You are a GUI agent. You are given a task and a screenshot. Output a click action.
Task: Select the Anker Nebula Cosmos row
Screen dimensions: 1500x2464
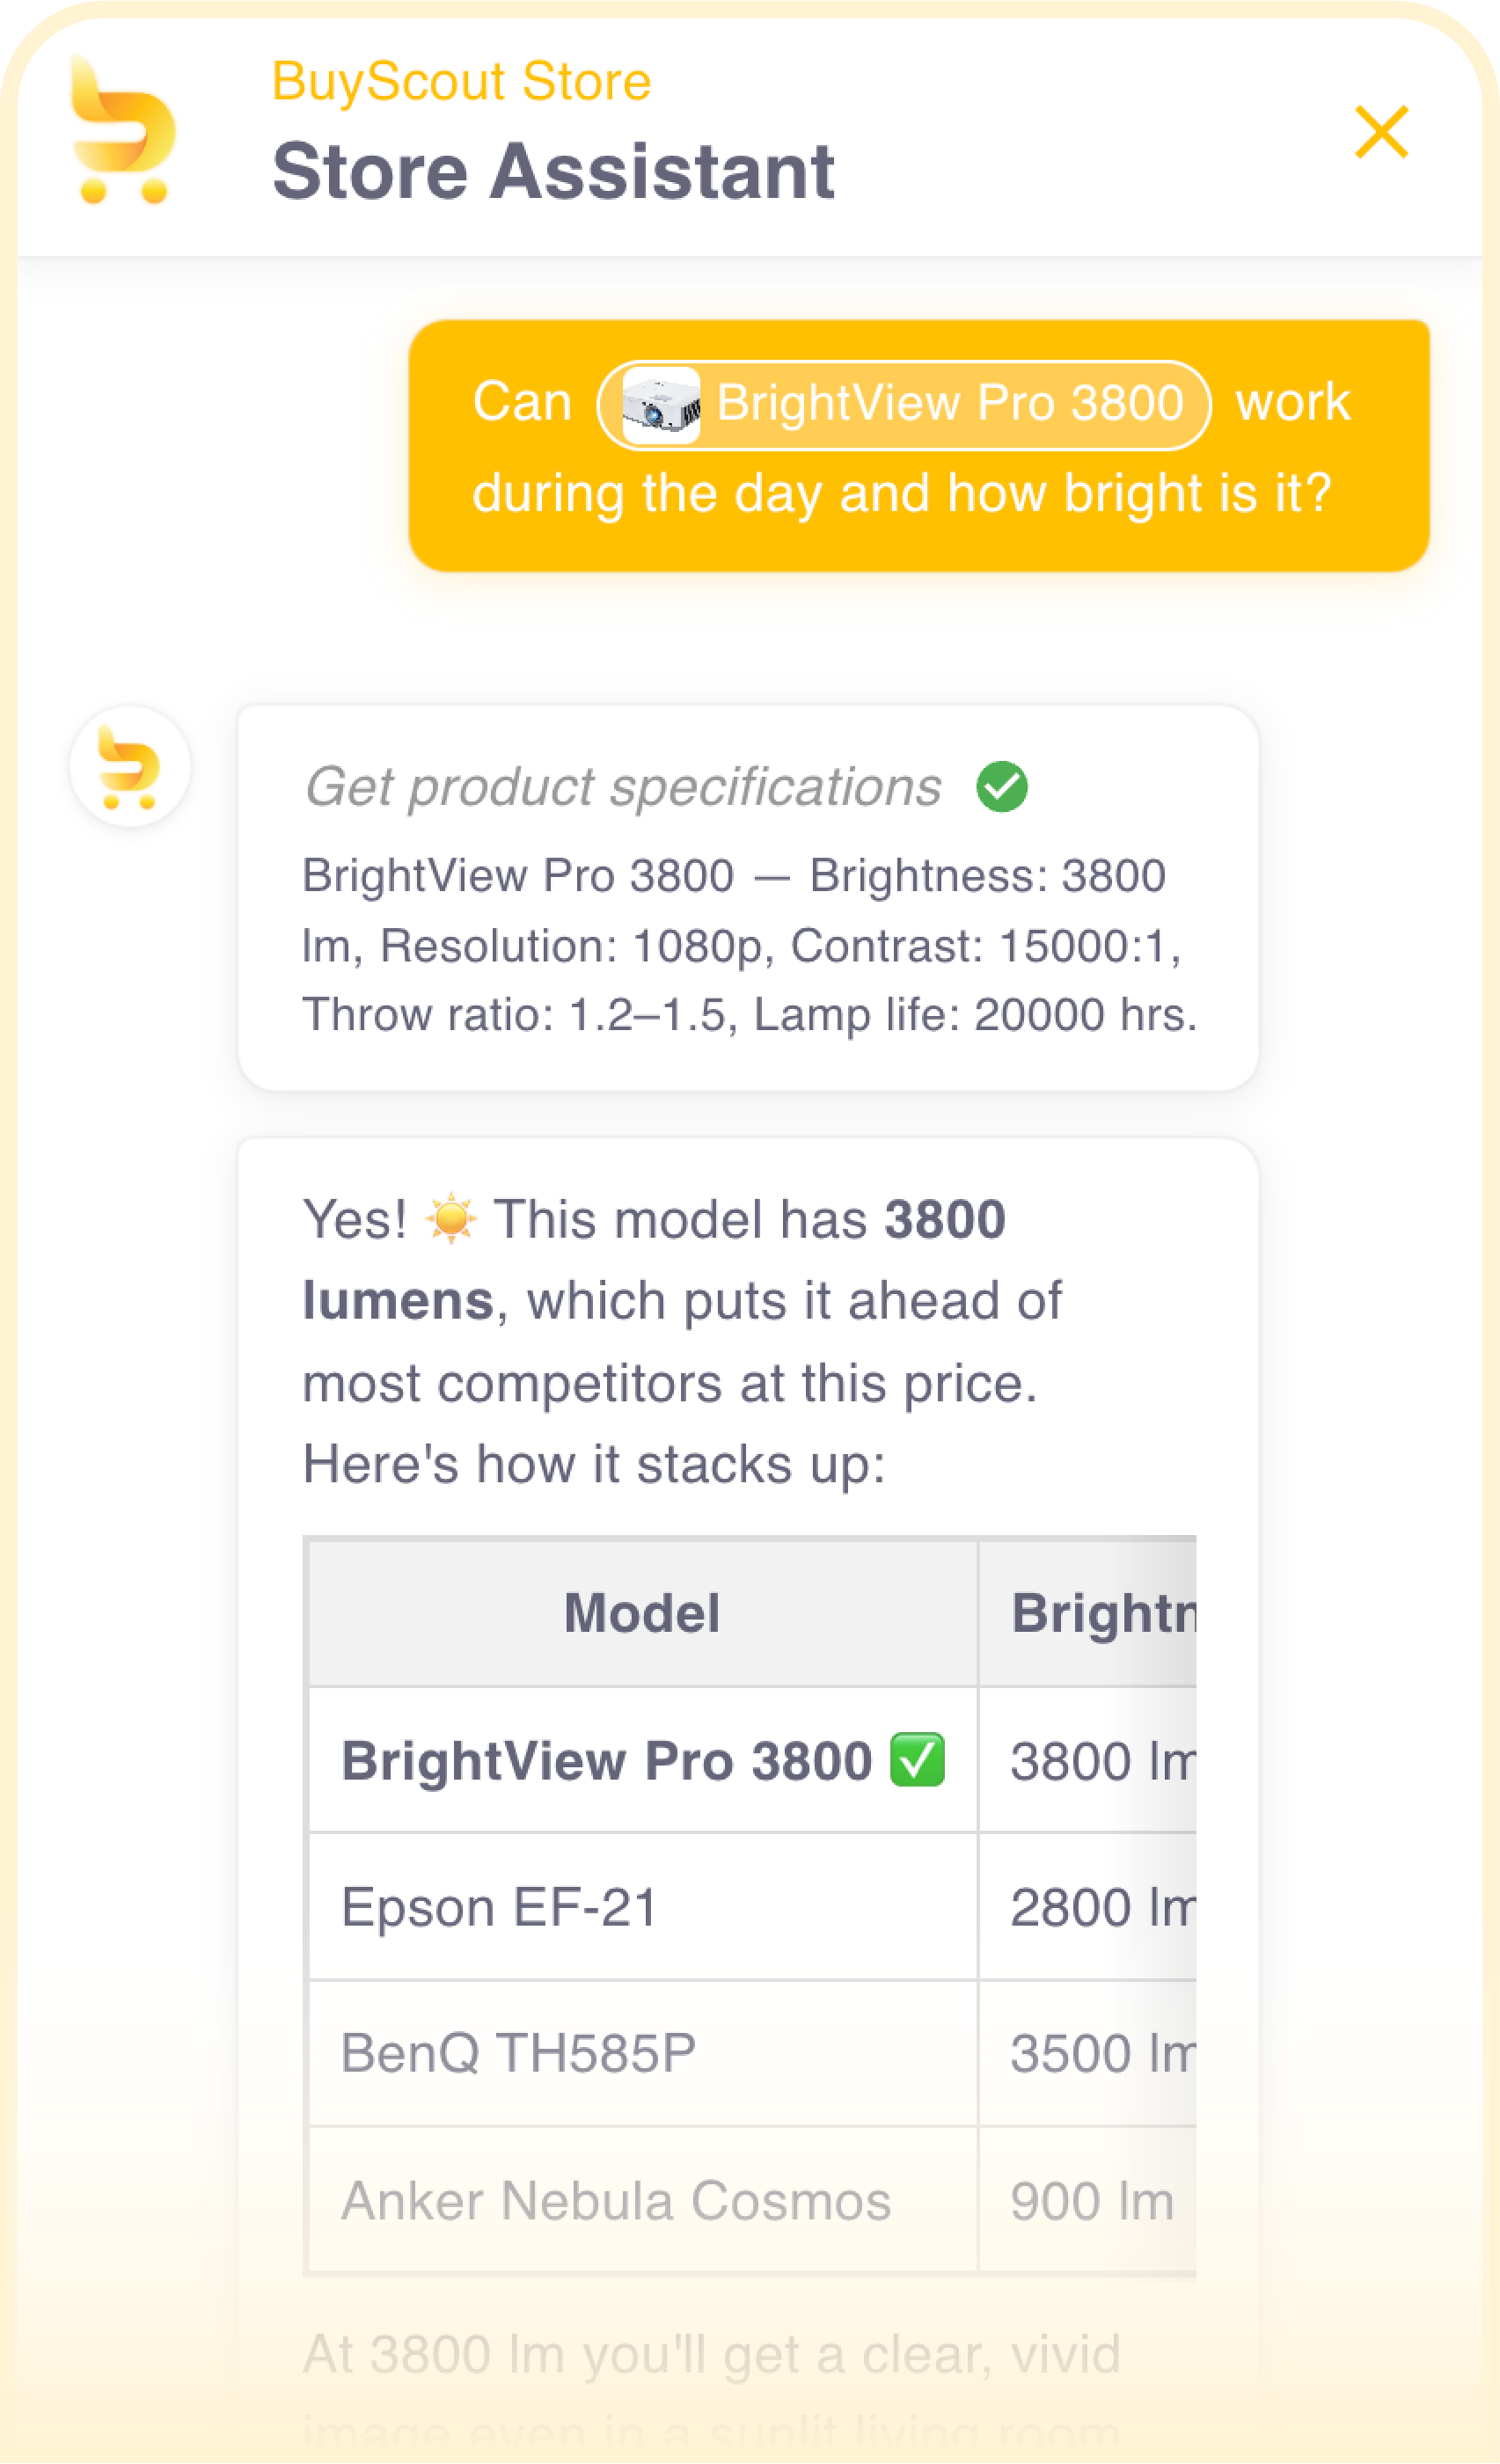click(x=751, y=2200)
